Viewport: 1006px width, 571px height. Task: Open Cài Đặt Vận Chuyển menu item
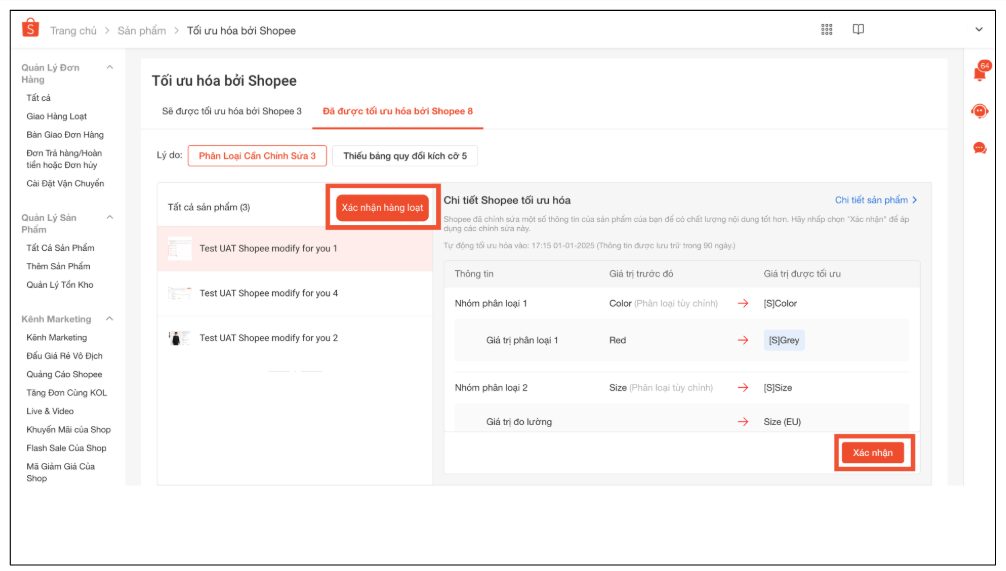pyautogui.click(x=65, y=183)
